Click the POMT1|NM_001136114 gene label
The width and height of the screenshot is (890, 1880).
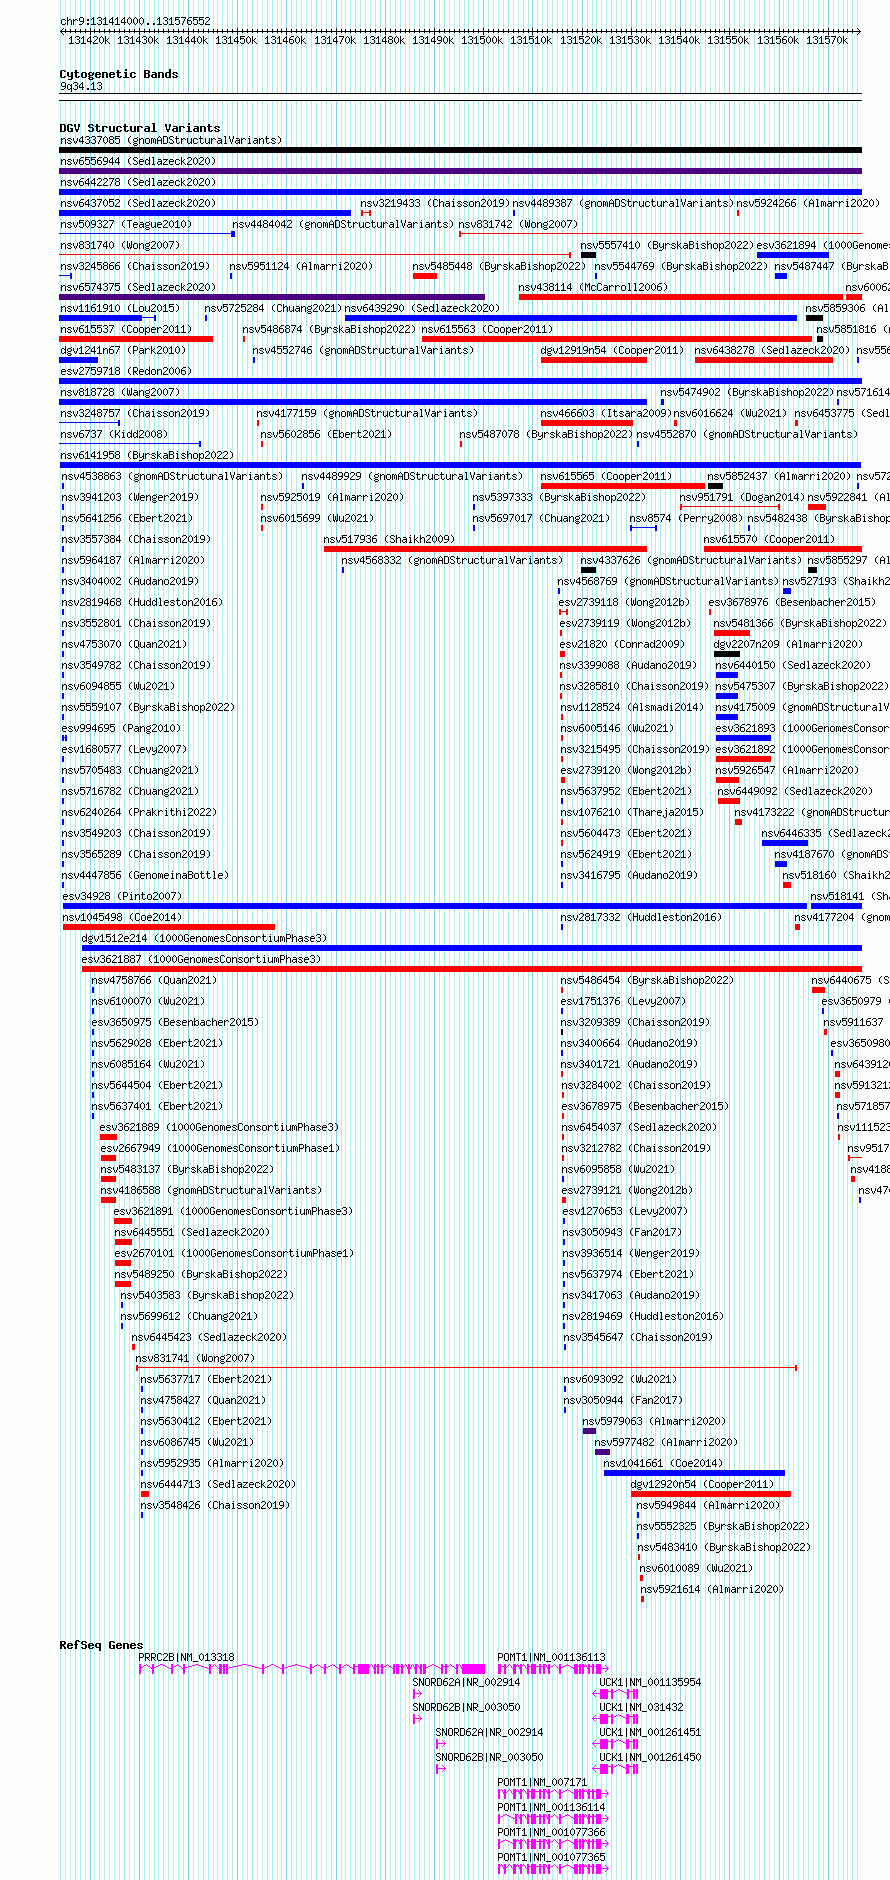coord(552,1807)
